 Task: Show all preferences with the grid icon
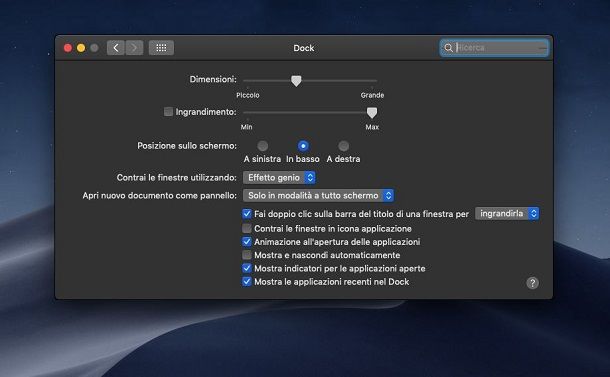tap(161, 48)
